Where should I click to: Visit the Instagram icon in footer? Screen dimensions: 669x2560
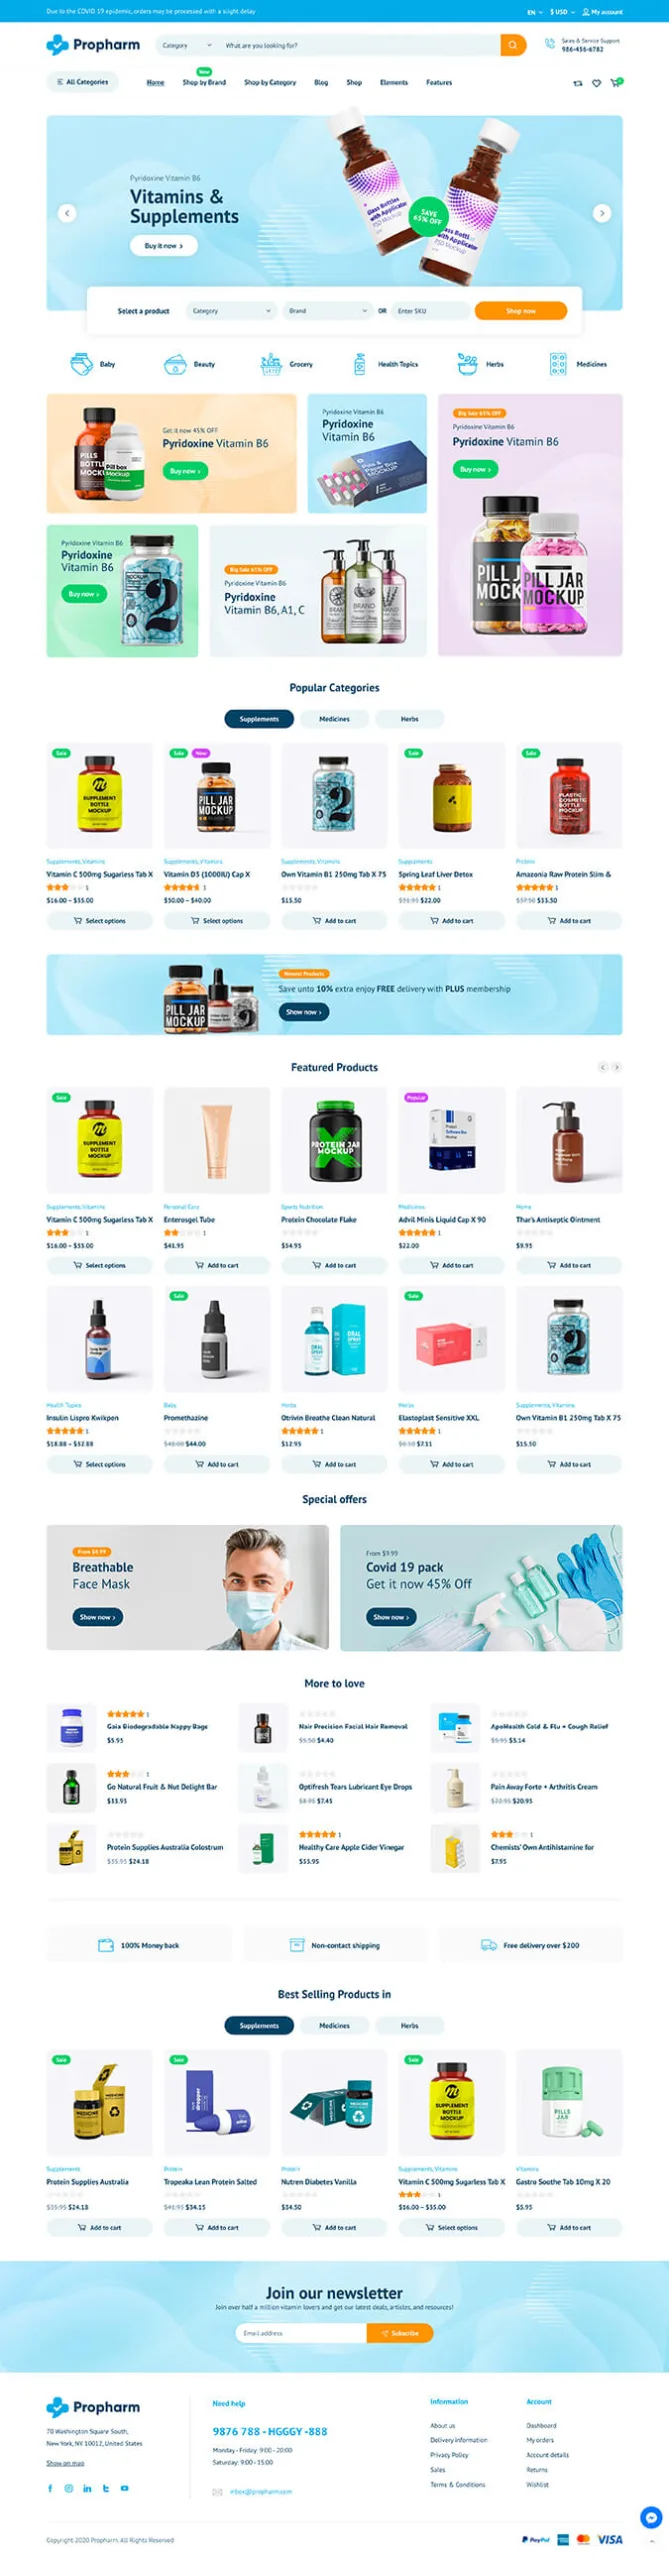point(69,2487)
